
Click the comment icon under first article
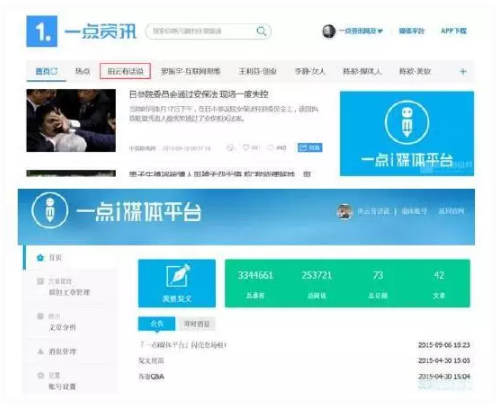pyautogui.click(x=271, y=147)
